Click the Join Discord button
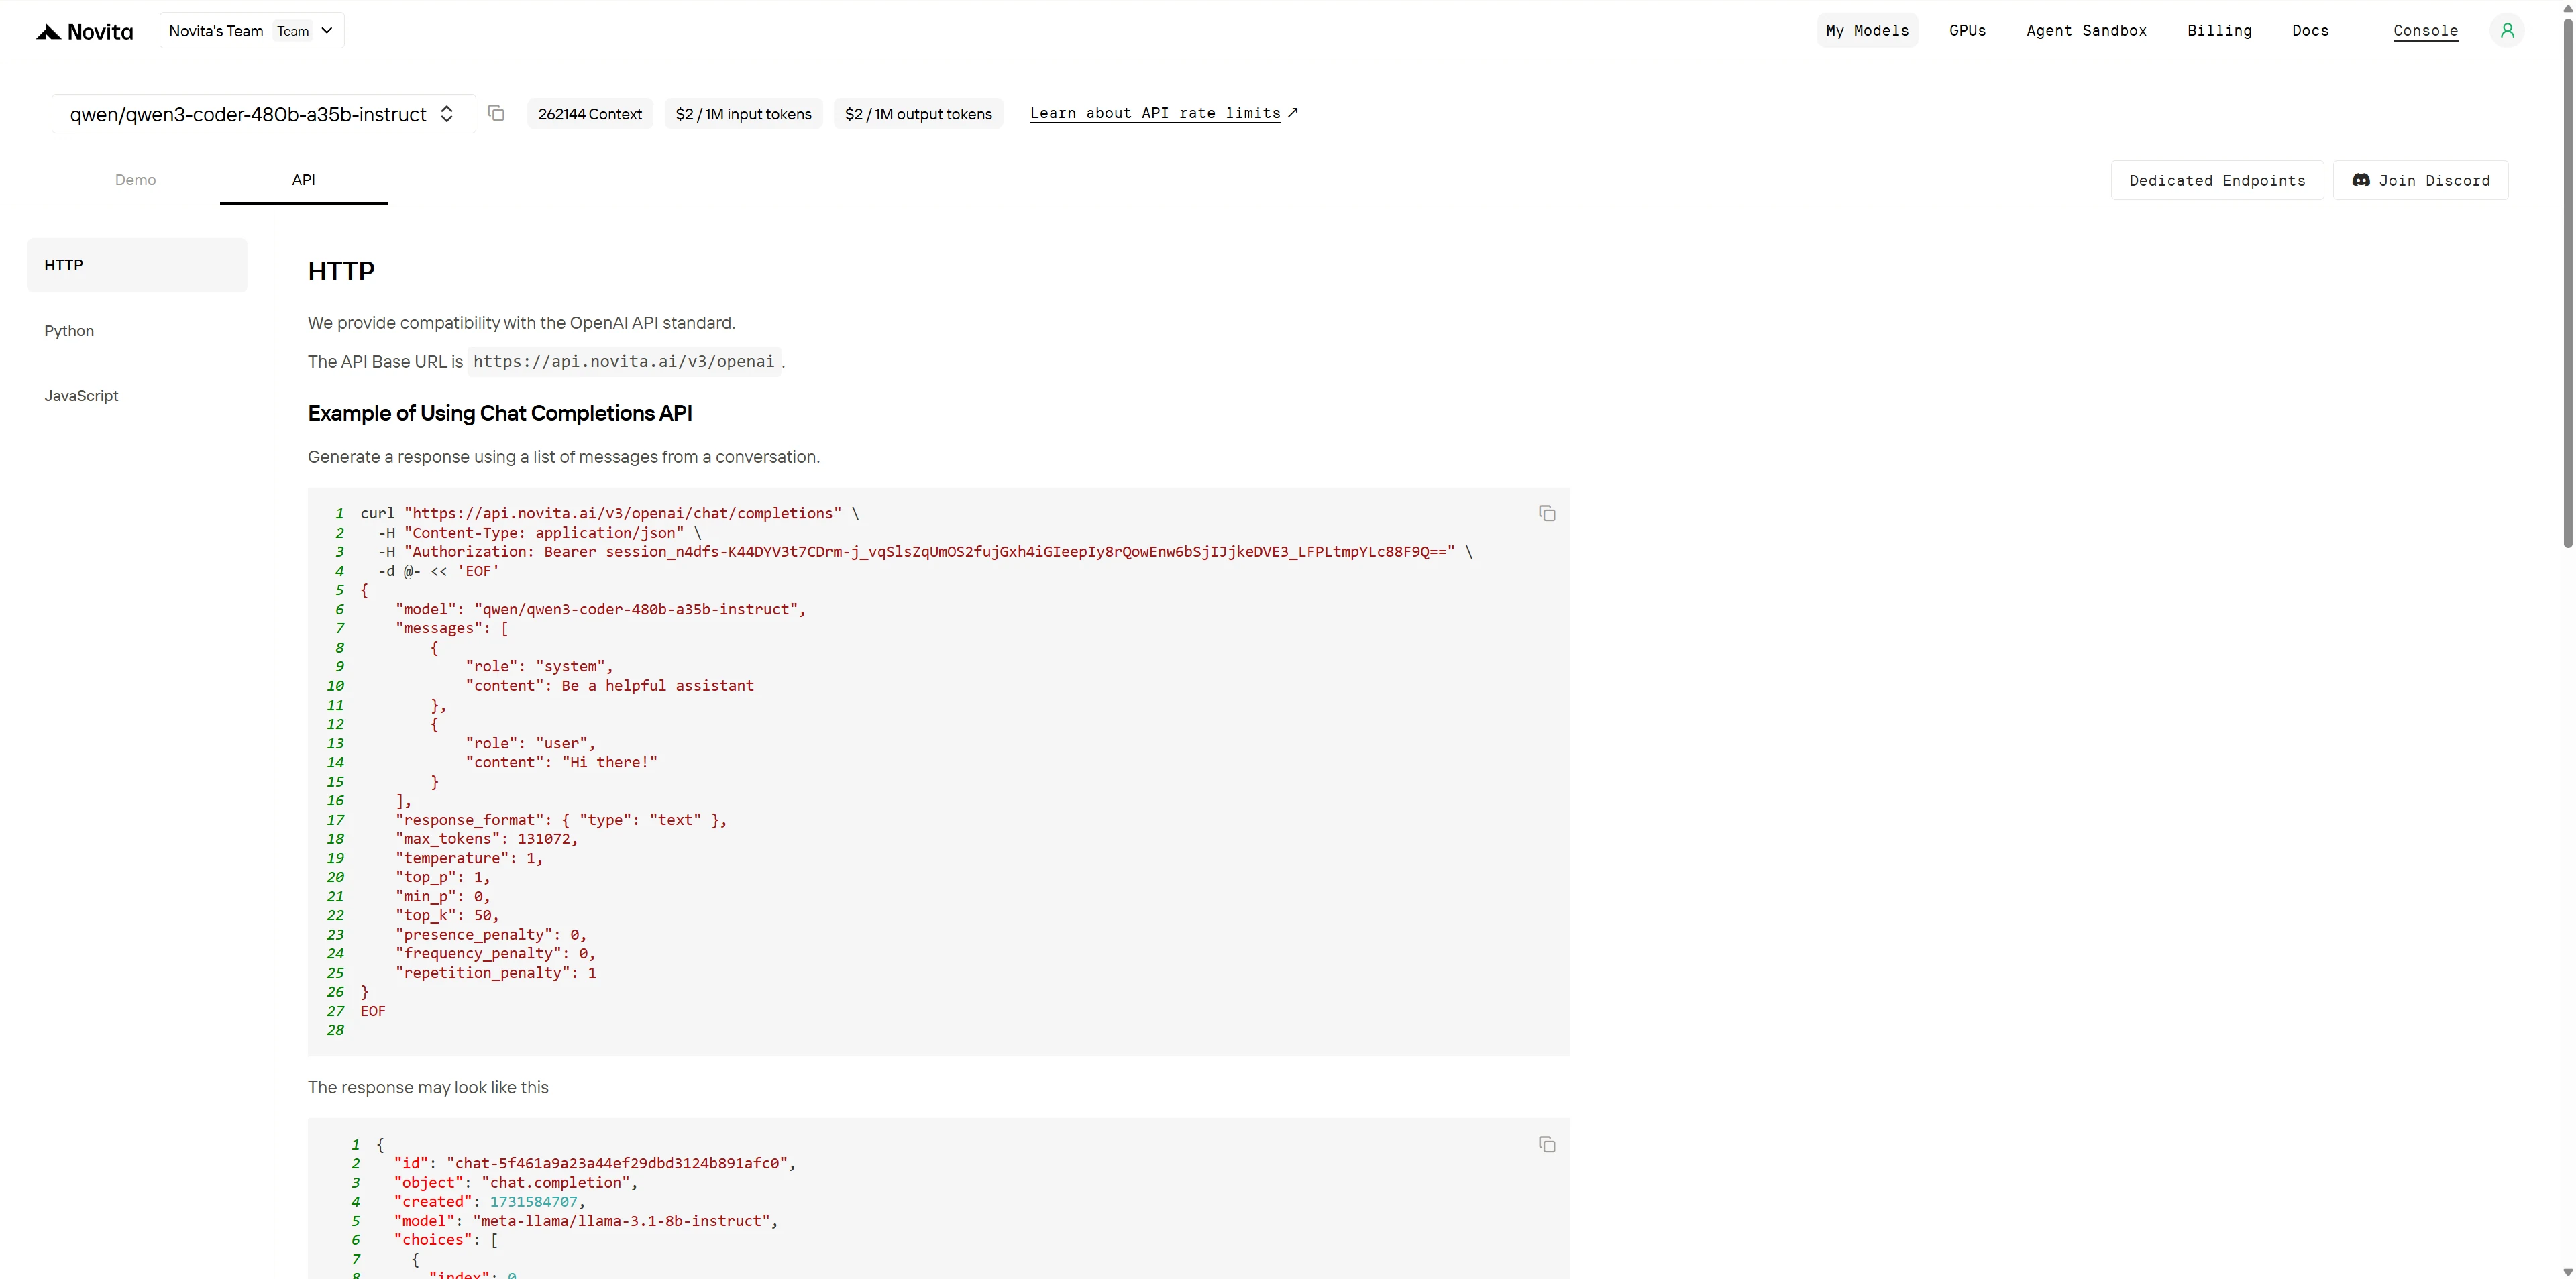Viewport: 2576px width, 1279px height. point(2420,180)
